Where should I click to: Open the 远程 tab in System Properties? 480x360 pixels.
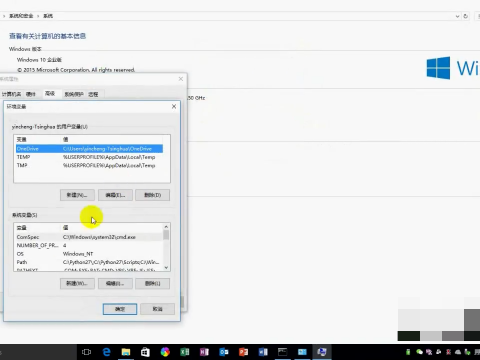(93, 94)
